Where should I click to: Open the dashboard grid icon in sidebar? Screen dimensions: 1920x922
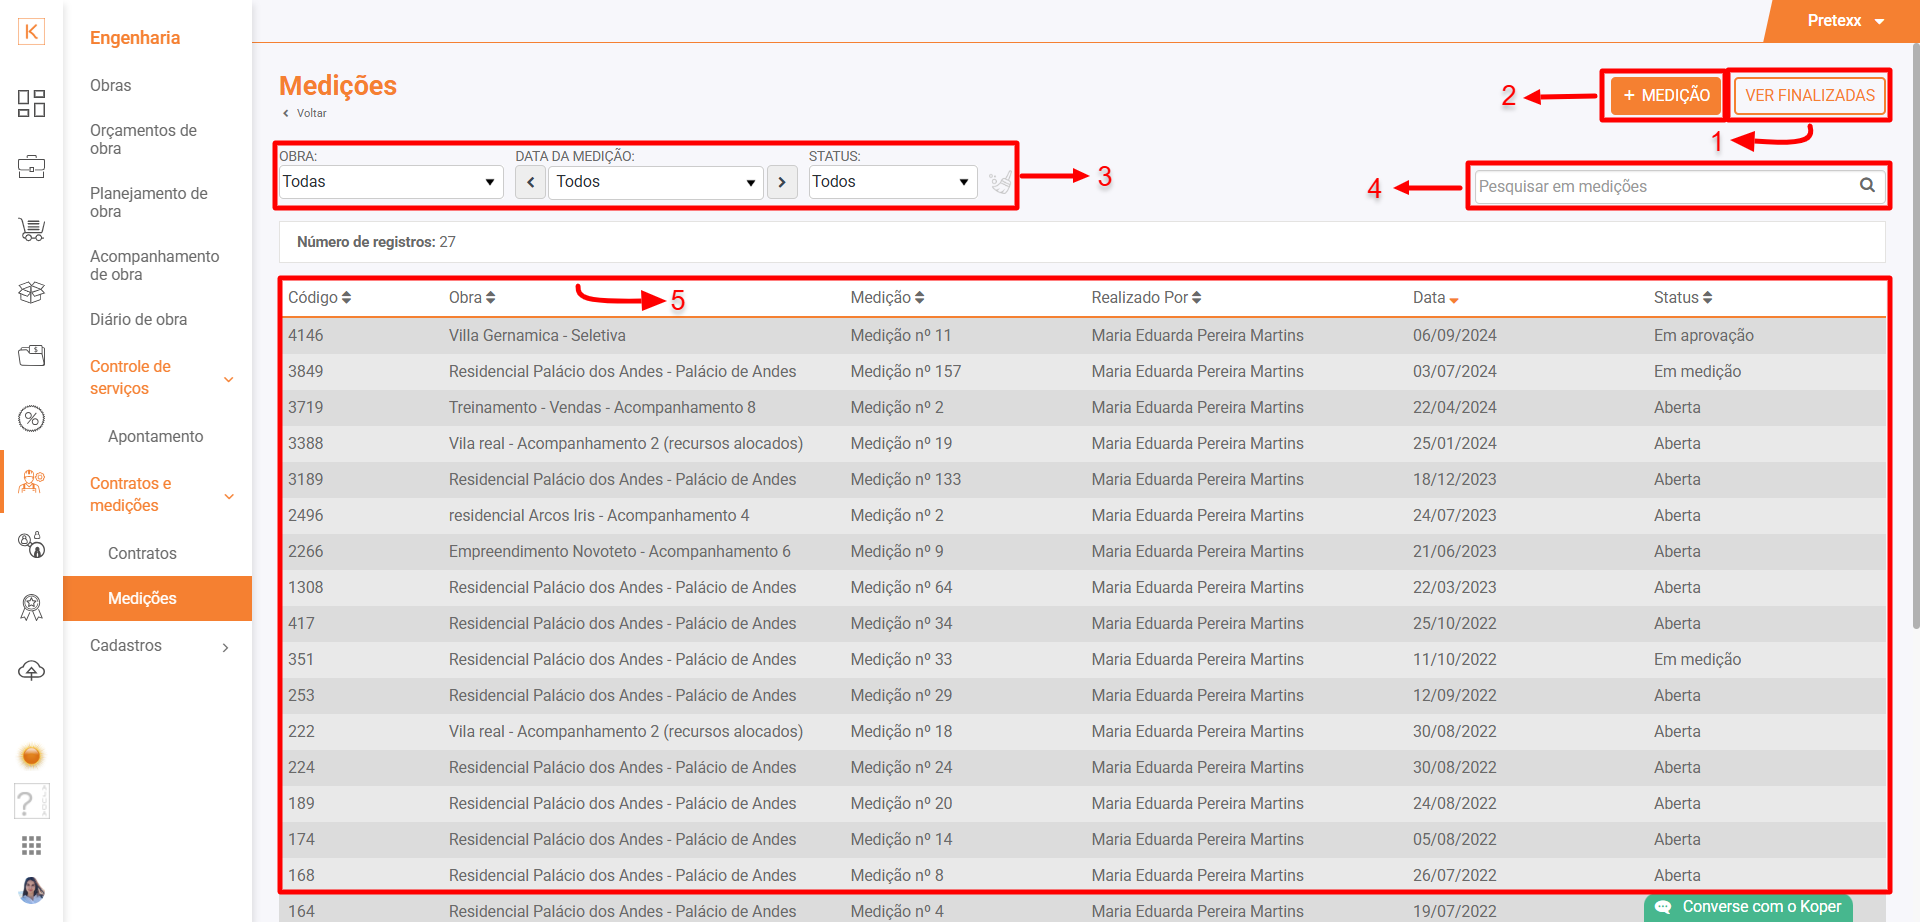31,103
